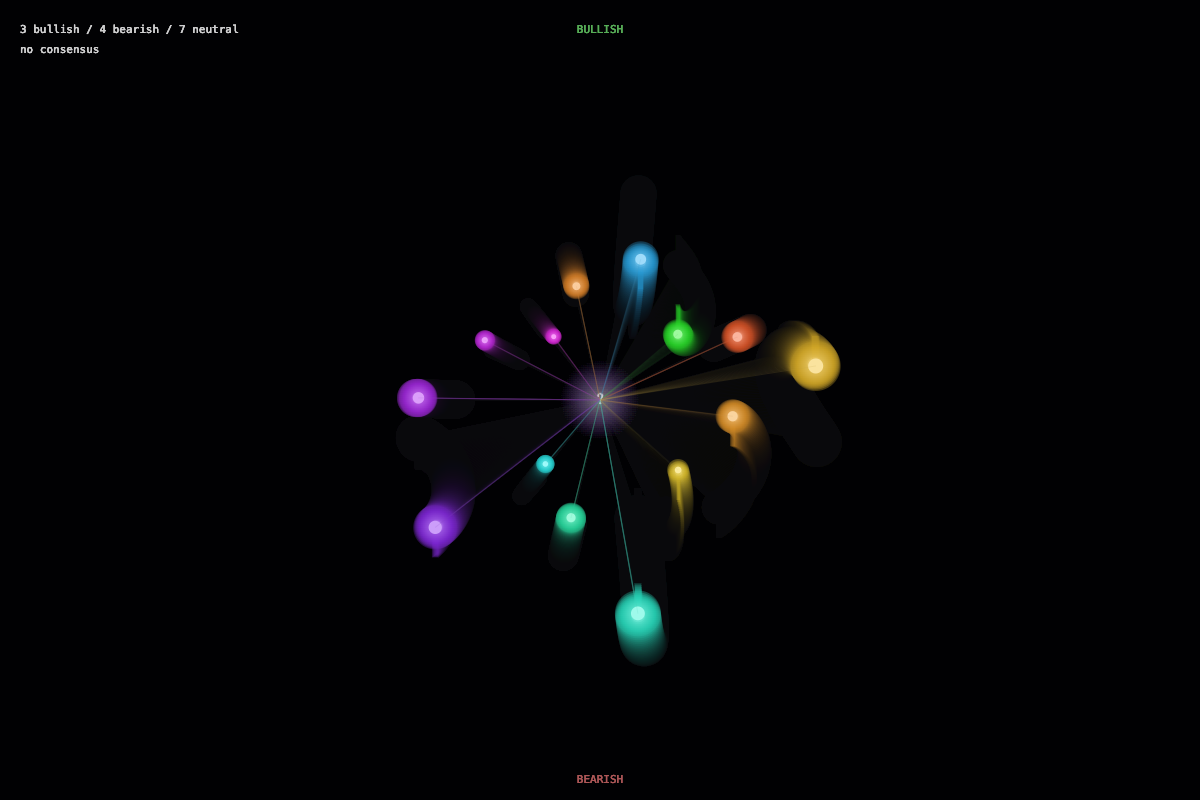Select the small purple orb at upper left

tap(485, 341)
